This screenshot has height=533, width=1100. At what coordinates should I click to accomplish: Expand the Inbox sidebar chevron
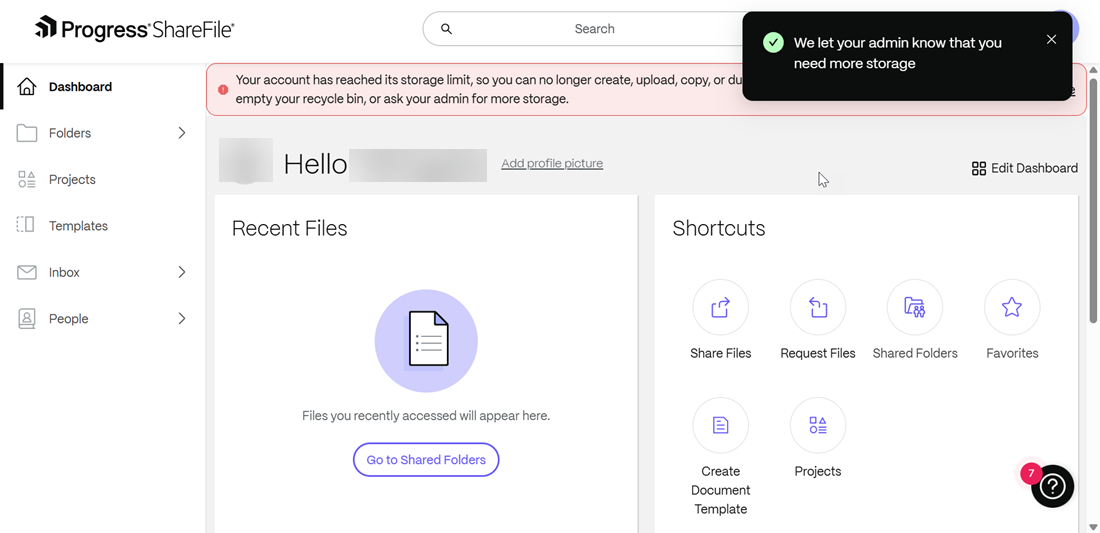click(181, 272)
